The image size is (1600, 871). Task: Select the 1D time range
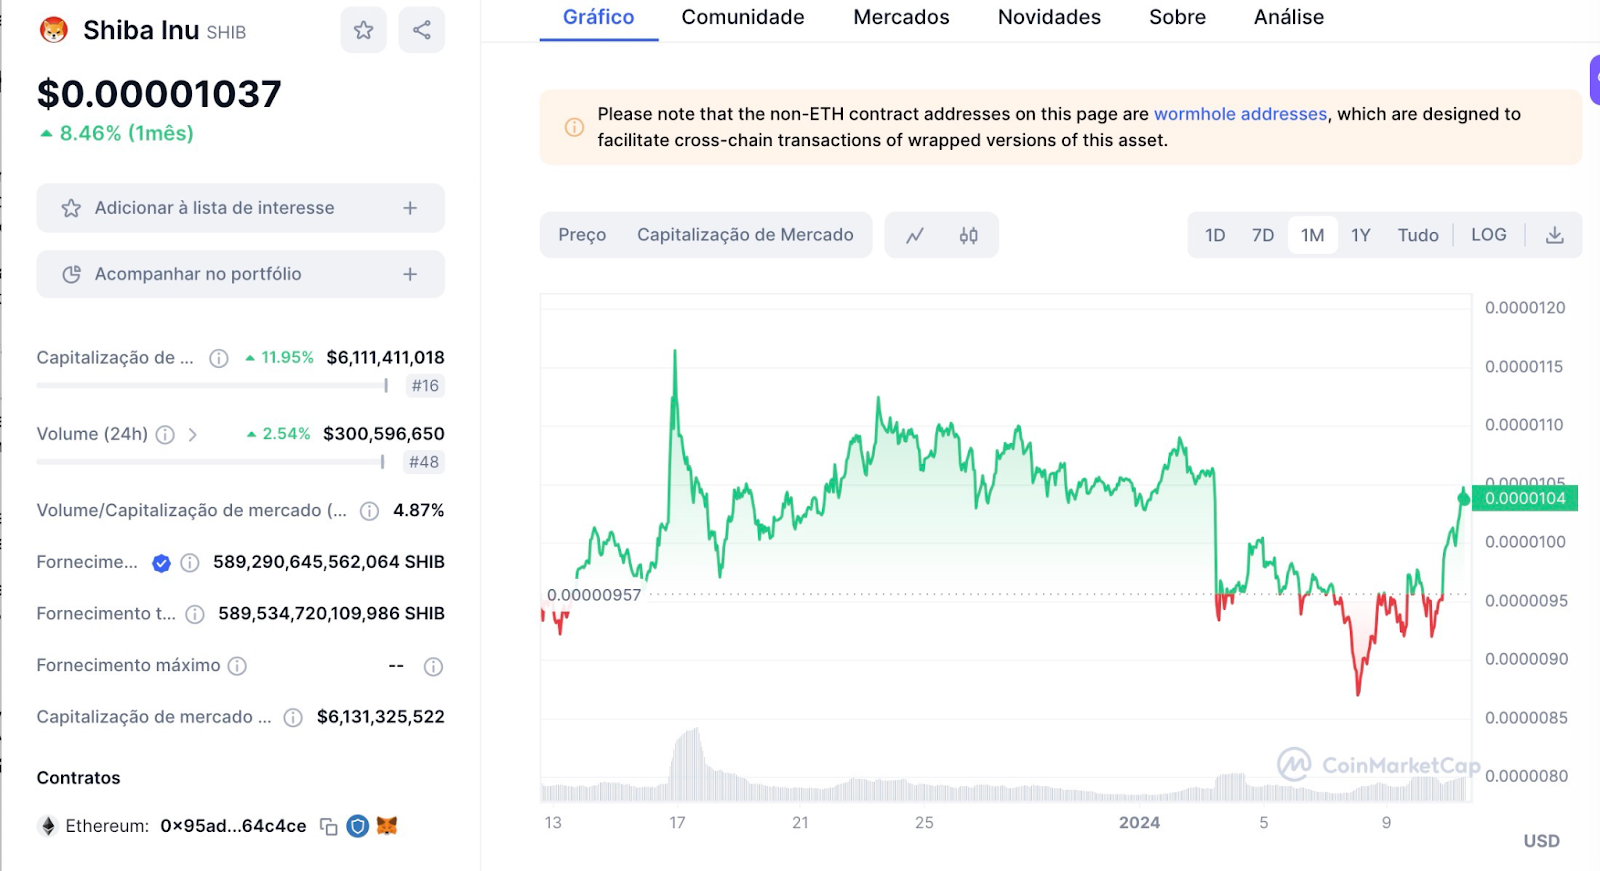click(x=1215, y=235)
